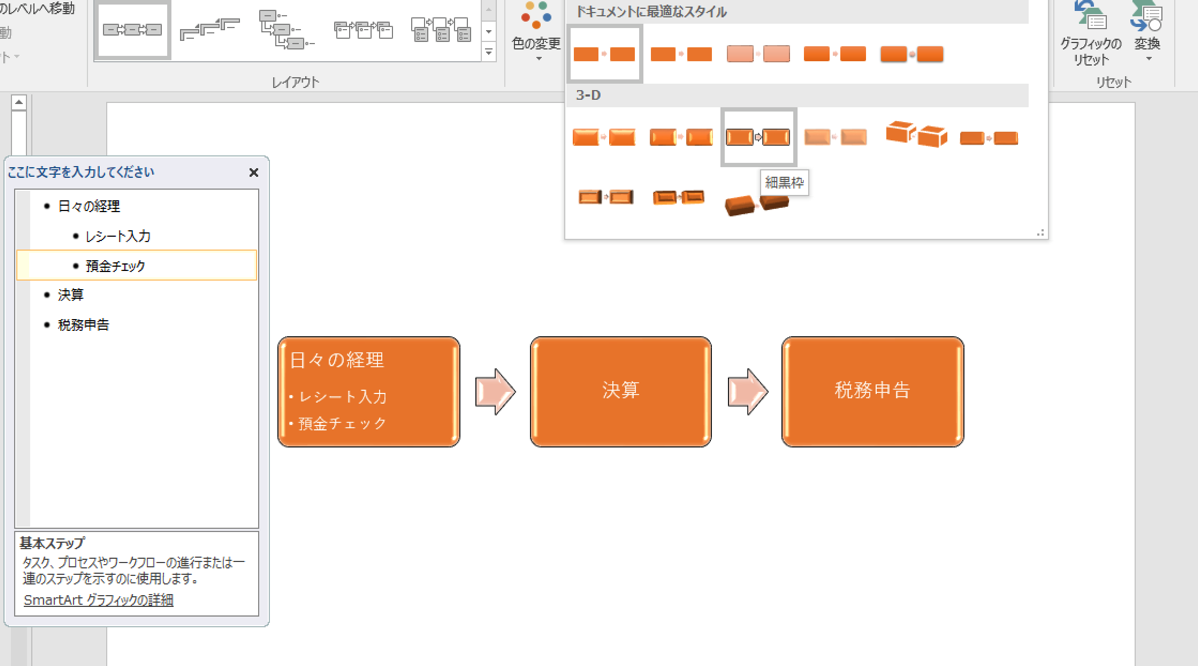The image size is (1198, 666).
Task: Click the 決算 SmartArt shape
Action: click(x=620, y=391)
